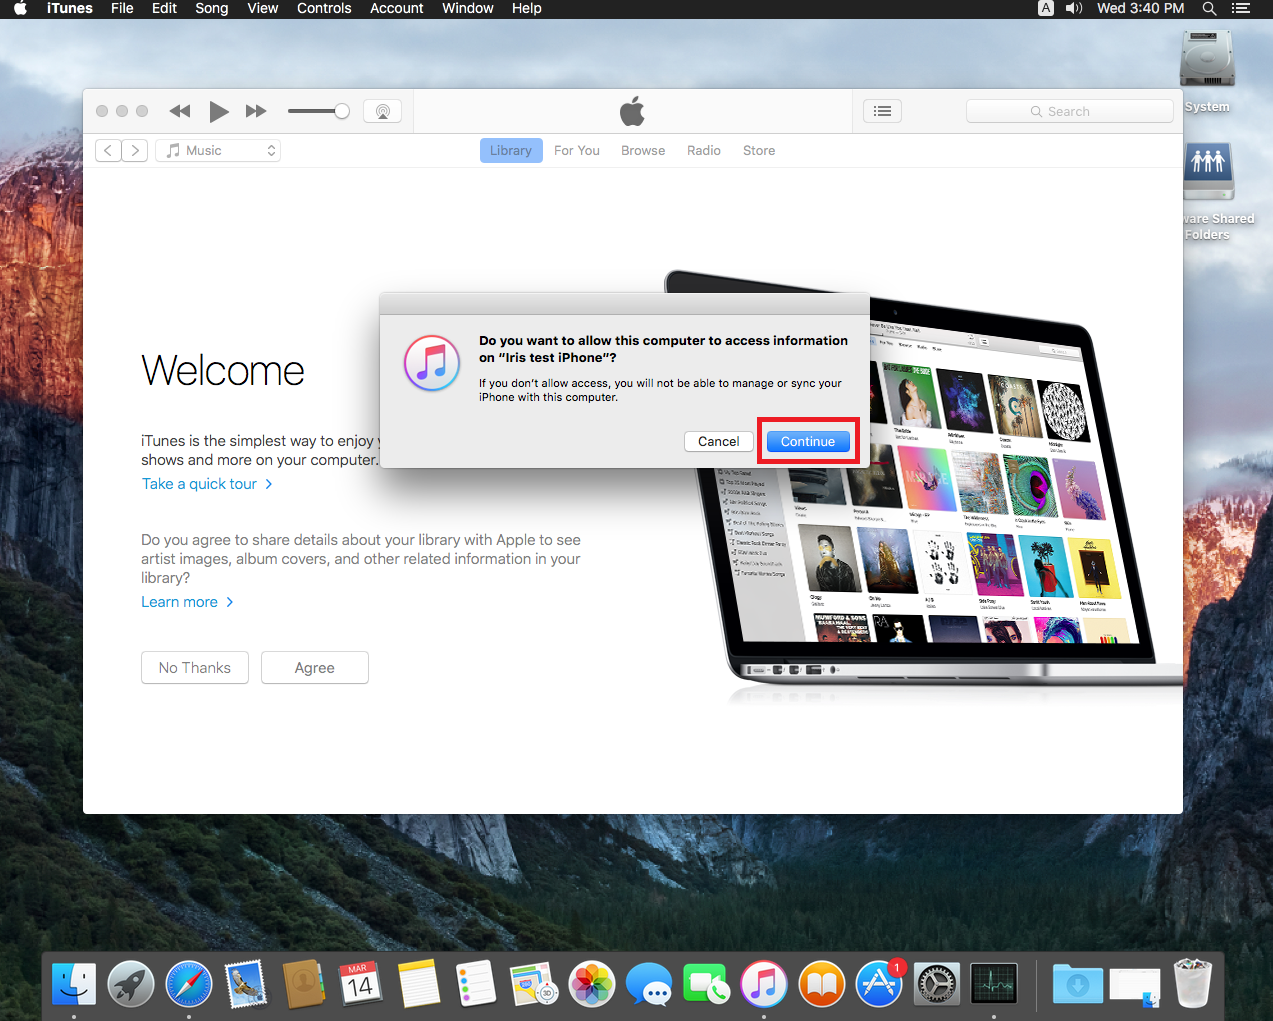Screen dimensions: 1273x1021
Task: Click the Agree button
Action: pyautogui.click(x=315, y=668)
